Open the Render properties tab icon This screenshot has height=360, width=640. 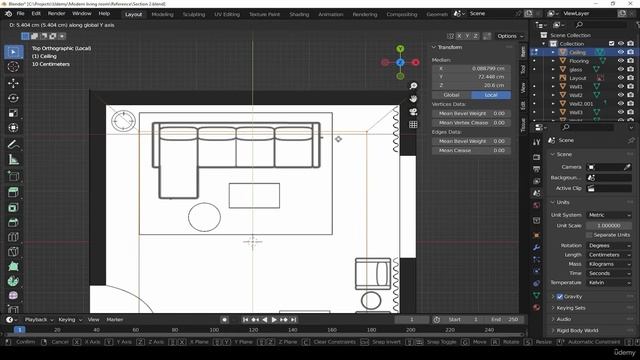[537, 158]
